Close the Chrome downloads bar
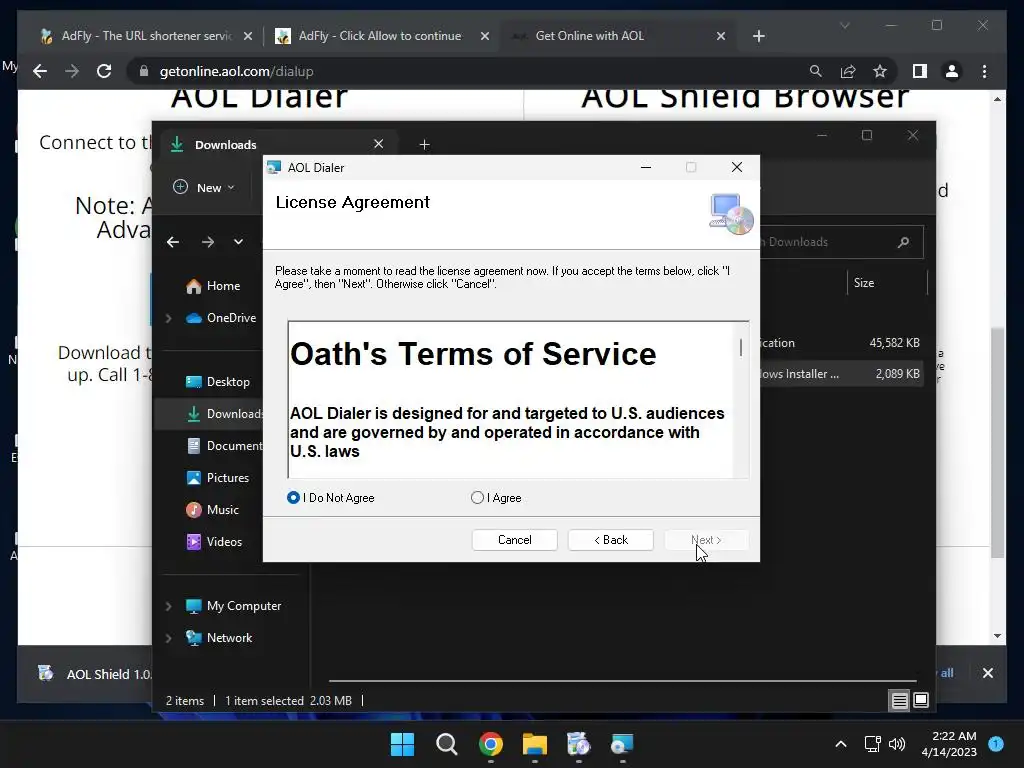1024x768 pixels. tap(987, 673)
